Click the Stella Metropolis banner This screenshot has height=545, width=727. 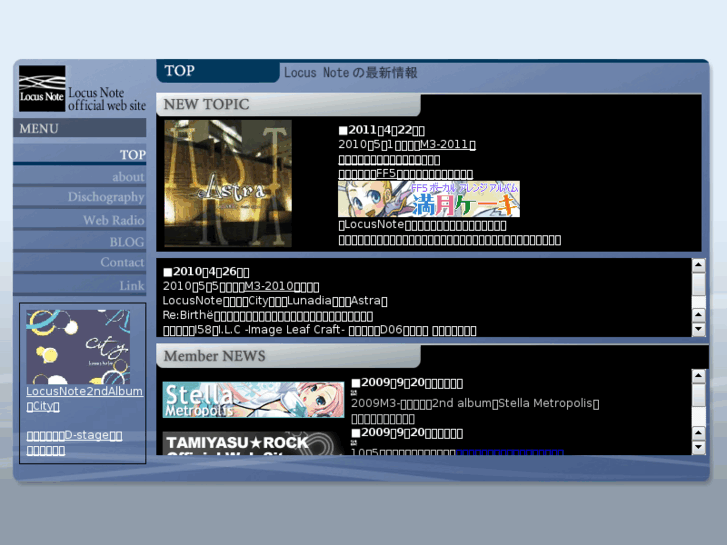pos(253,399)
